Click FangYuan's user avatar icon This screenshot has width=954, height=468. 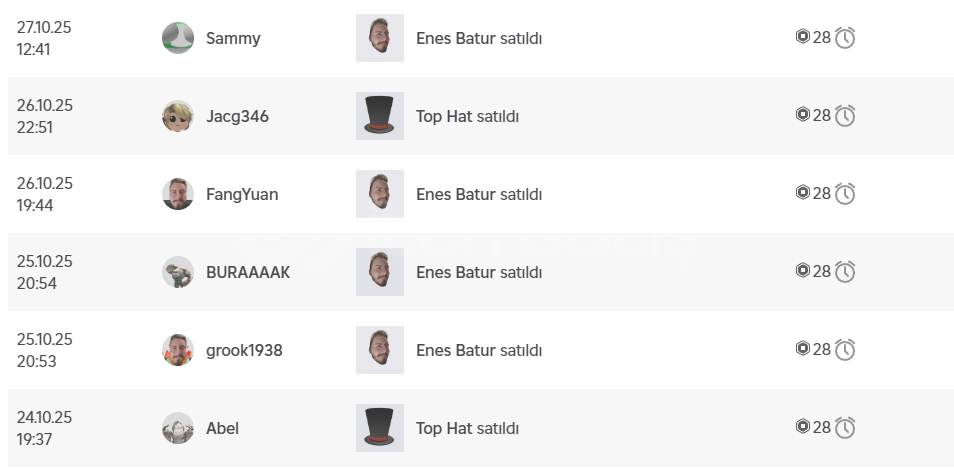click(x=177, y=194)
